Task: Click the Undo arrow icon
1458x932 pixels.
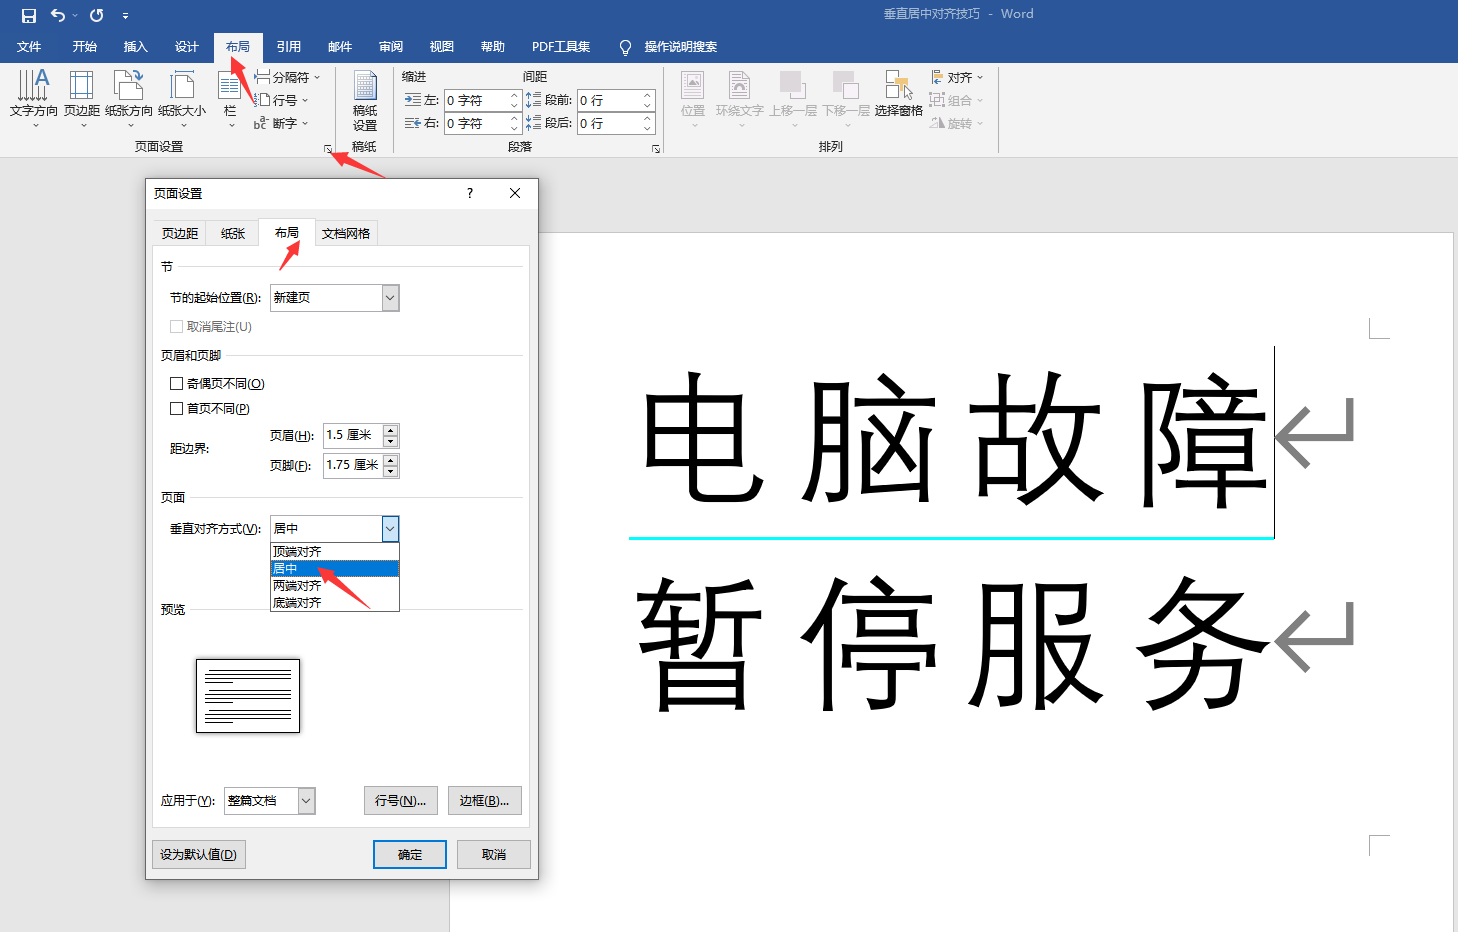Action: point(58,15)
